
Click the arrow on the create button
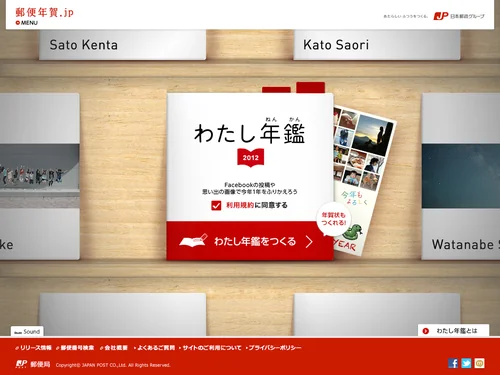tap(309, 242)
